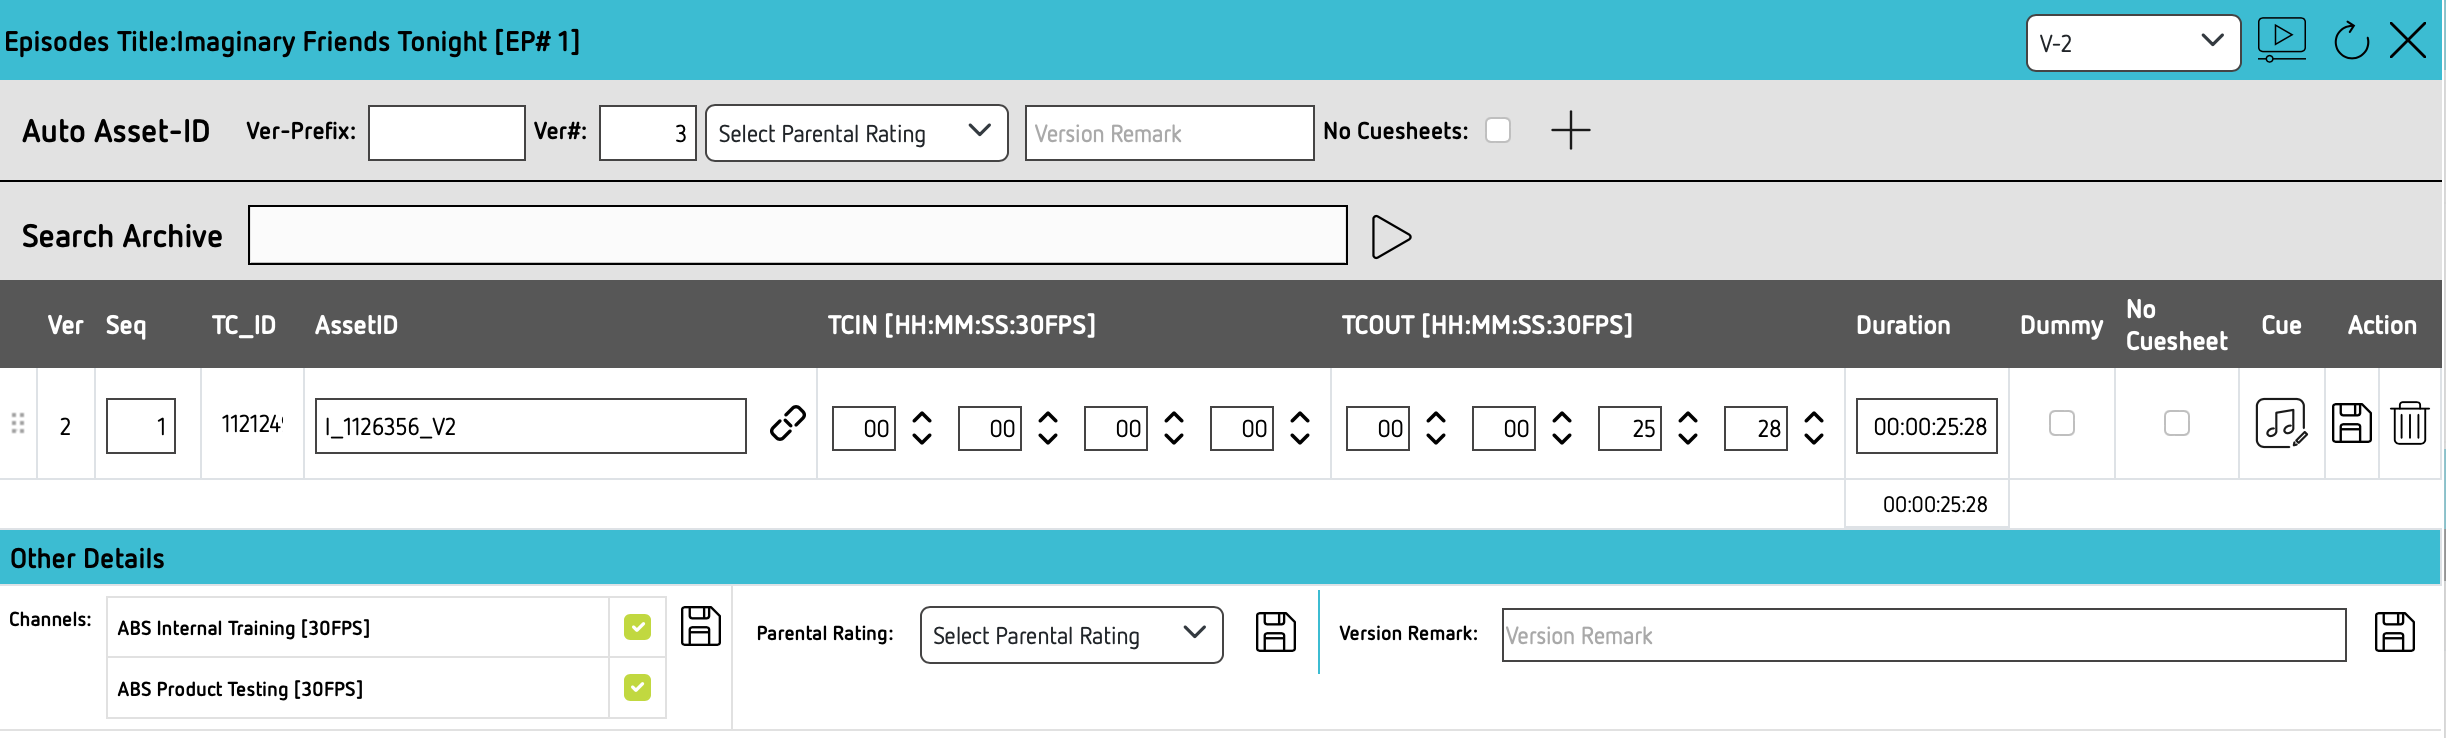
Task: Click the link icon beside AssetID field
Action: coord(788,423)
